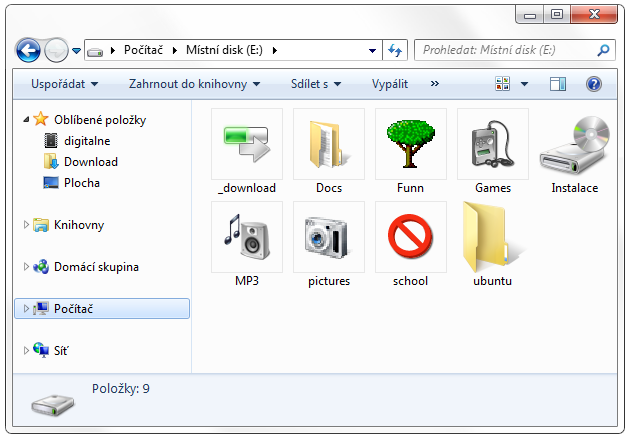Select the Games controller icon

click(493, 144)
